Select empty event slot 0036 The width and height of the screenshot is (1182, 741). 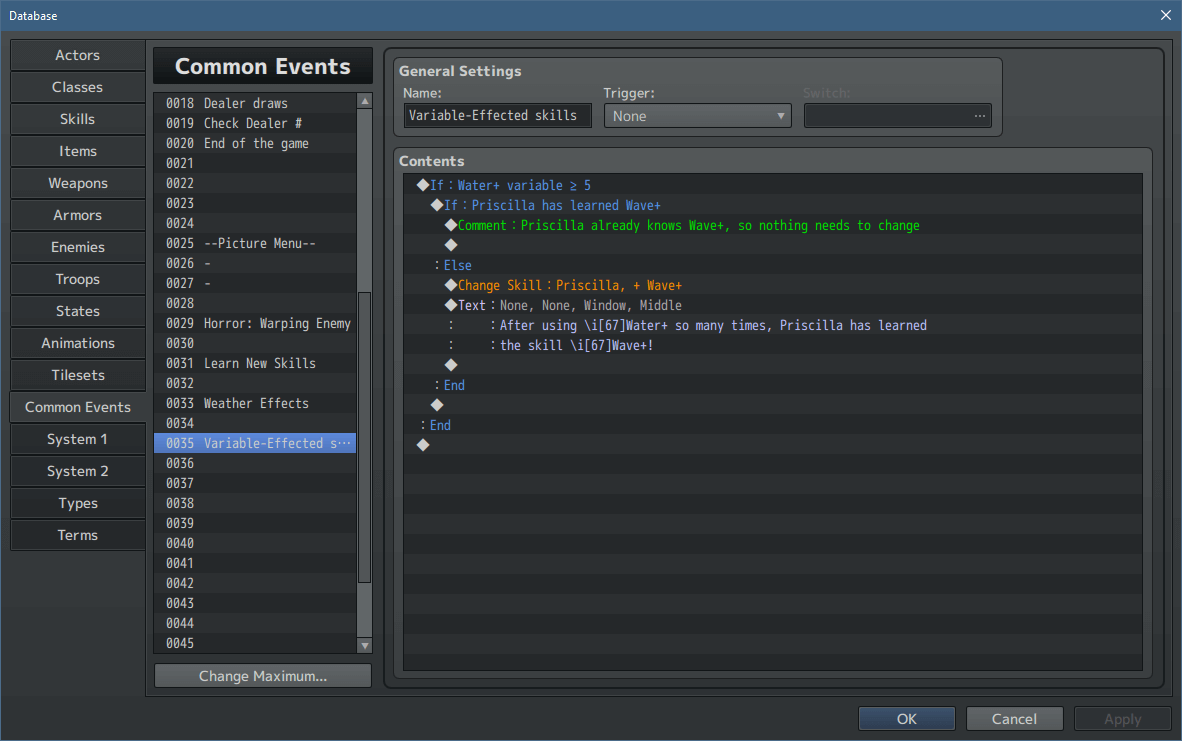coord(255,464)
